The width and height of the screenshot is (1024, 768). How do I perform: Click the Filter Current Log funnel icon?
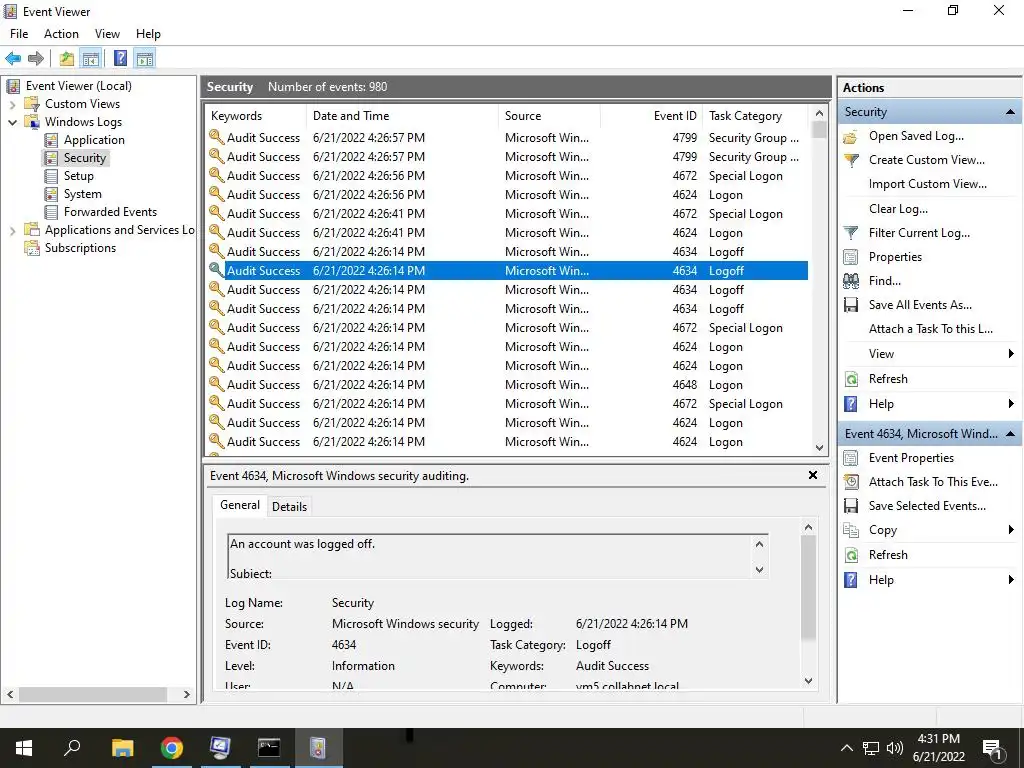click(x=851, y=233)
